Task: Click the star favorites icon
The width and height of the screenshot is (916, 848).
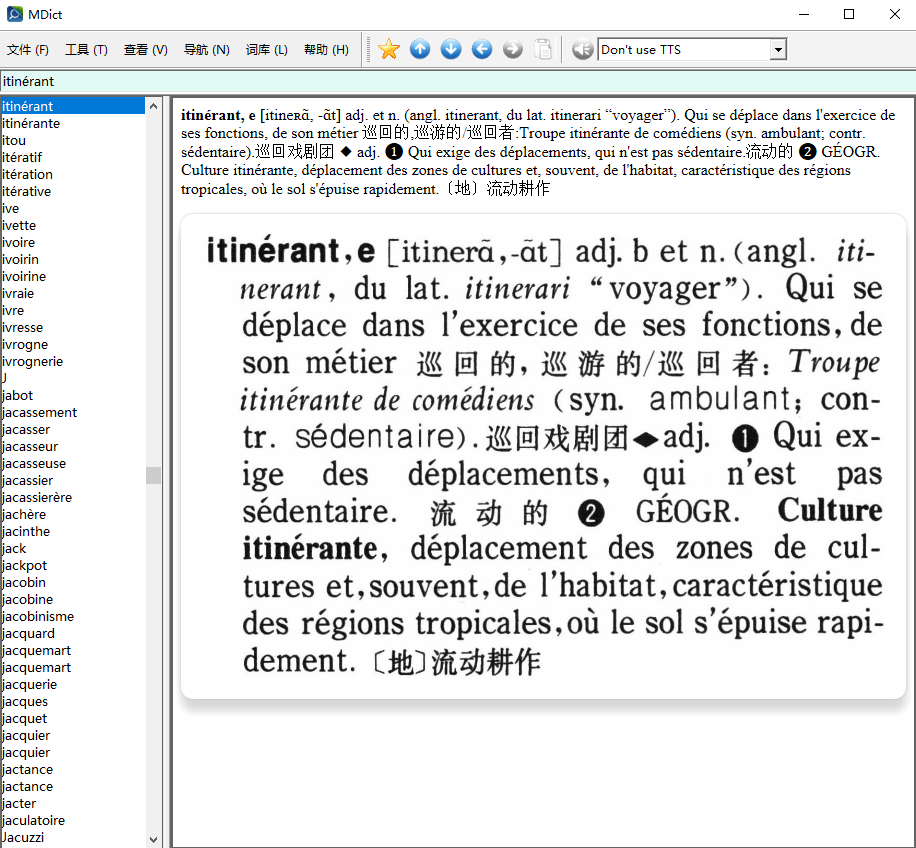Action: (x=389, y=49)
